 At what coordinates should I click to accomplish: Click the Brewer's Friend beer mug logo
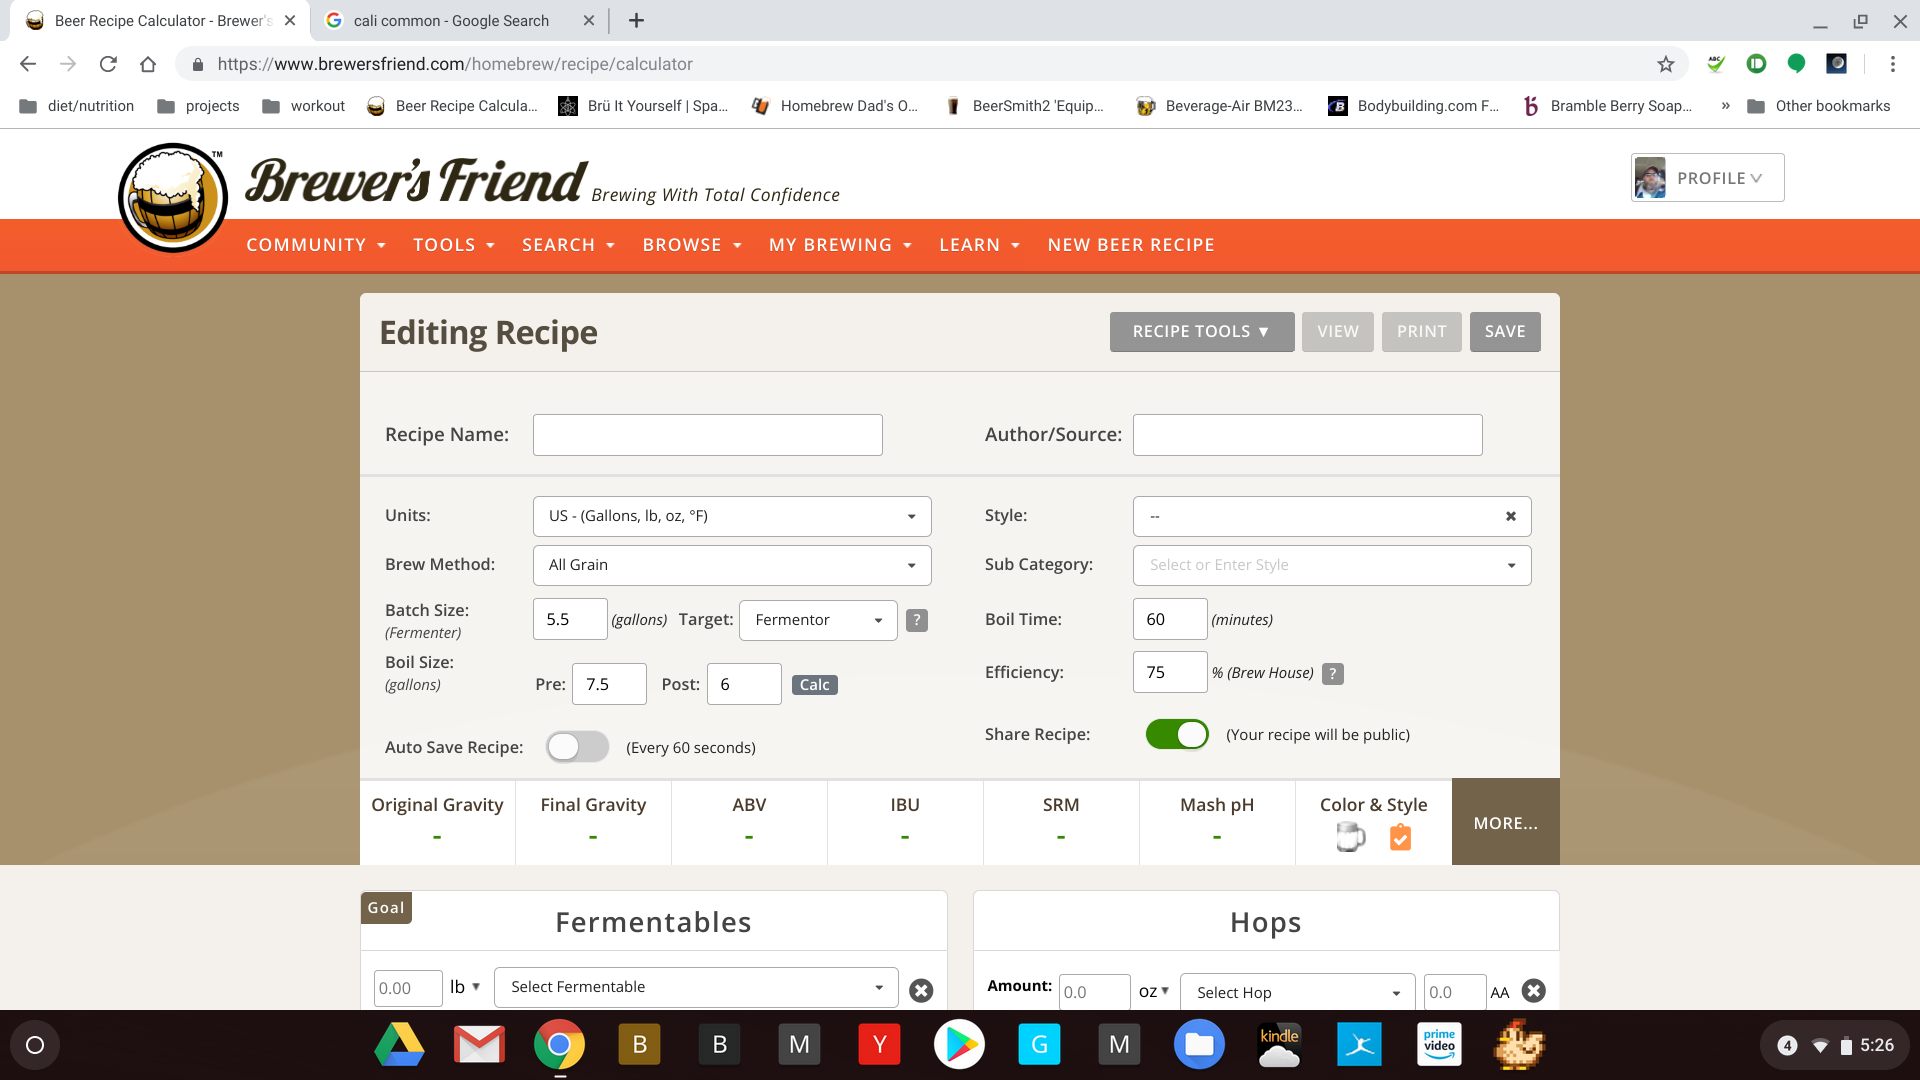pos(173,197)
